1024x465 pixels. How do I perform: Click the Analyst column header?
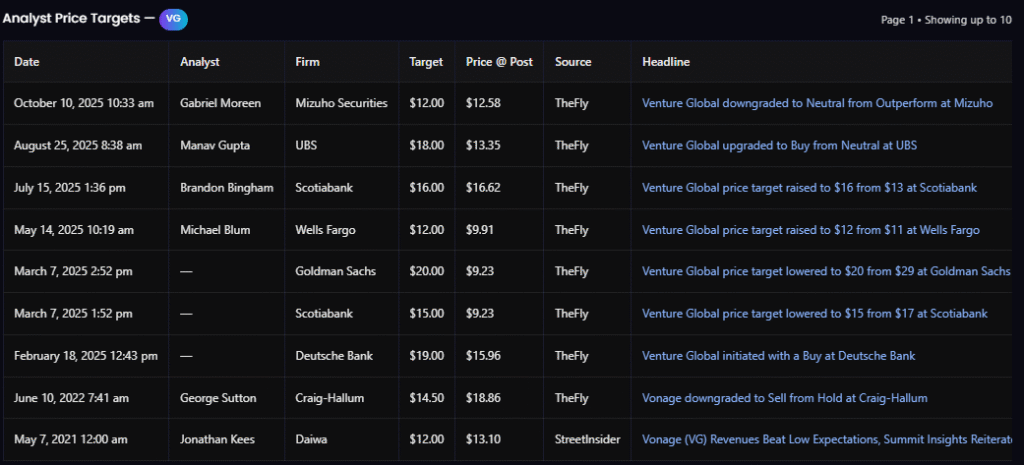tap(200, 62)
